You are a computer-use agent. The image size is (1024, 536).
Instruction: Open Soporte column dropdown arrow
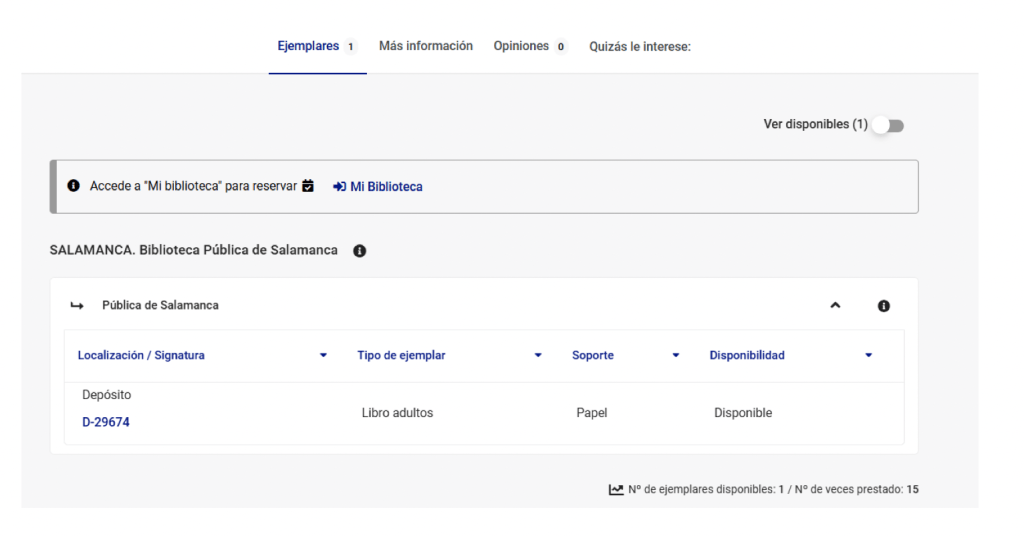coord(676,355)
